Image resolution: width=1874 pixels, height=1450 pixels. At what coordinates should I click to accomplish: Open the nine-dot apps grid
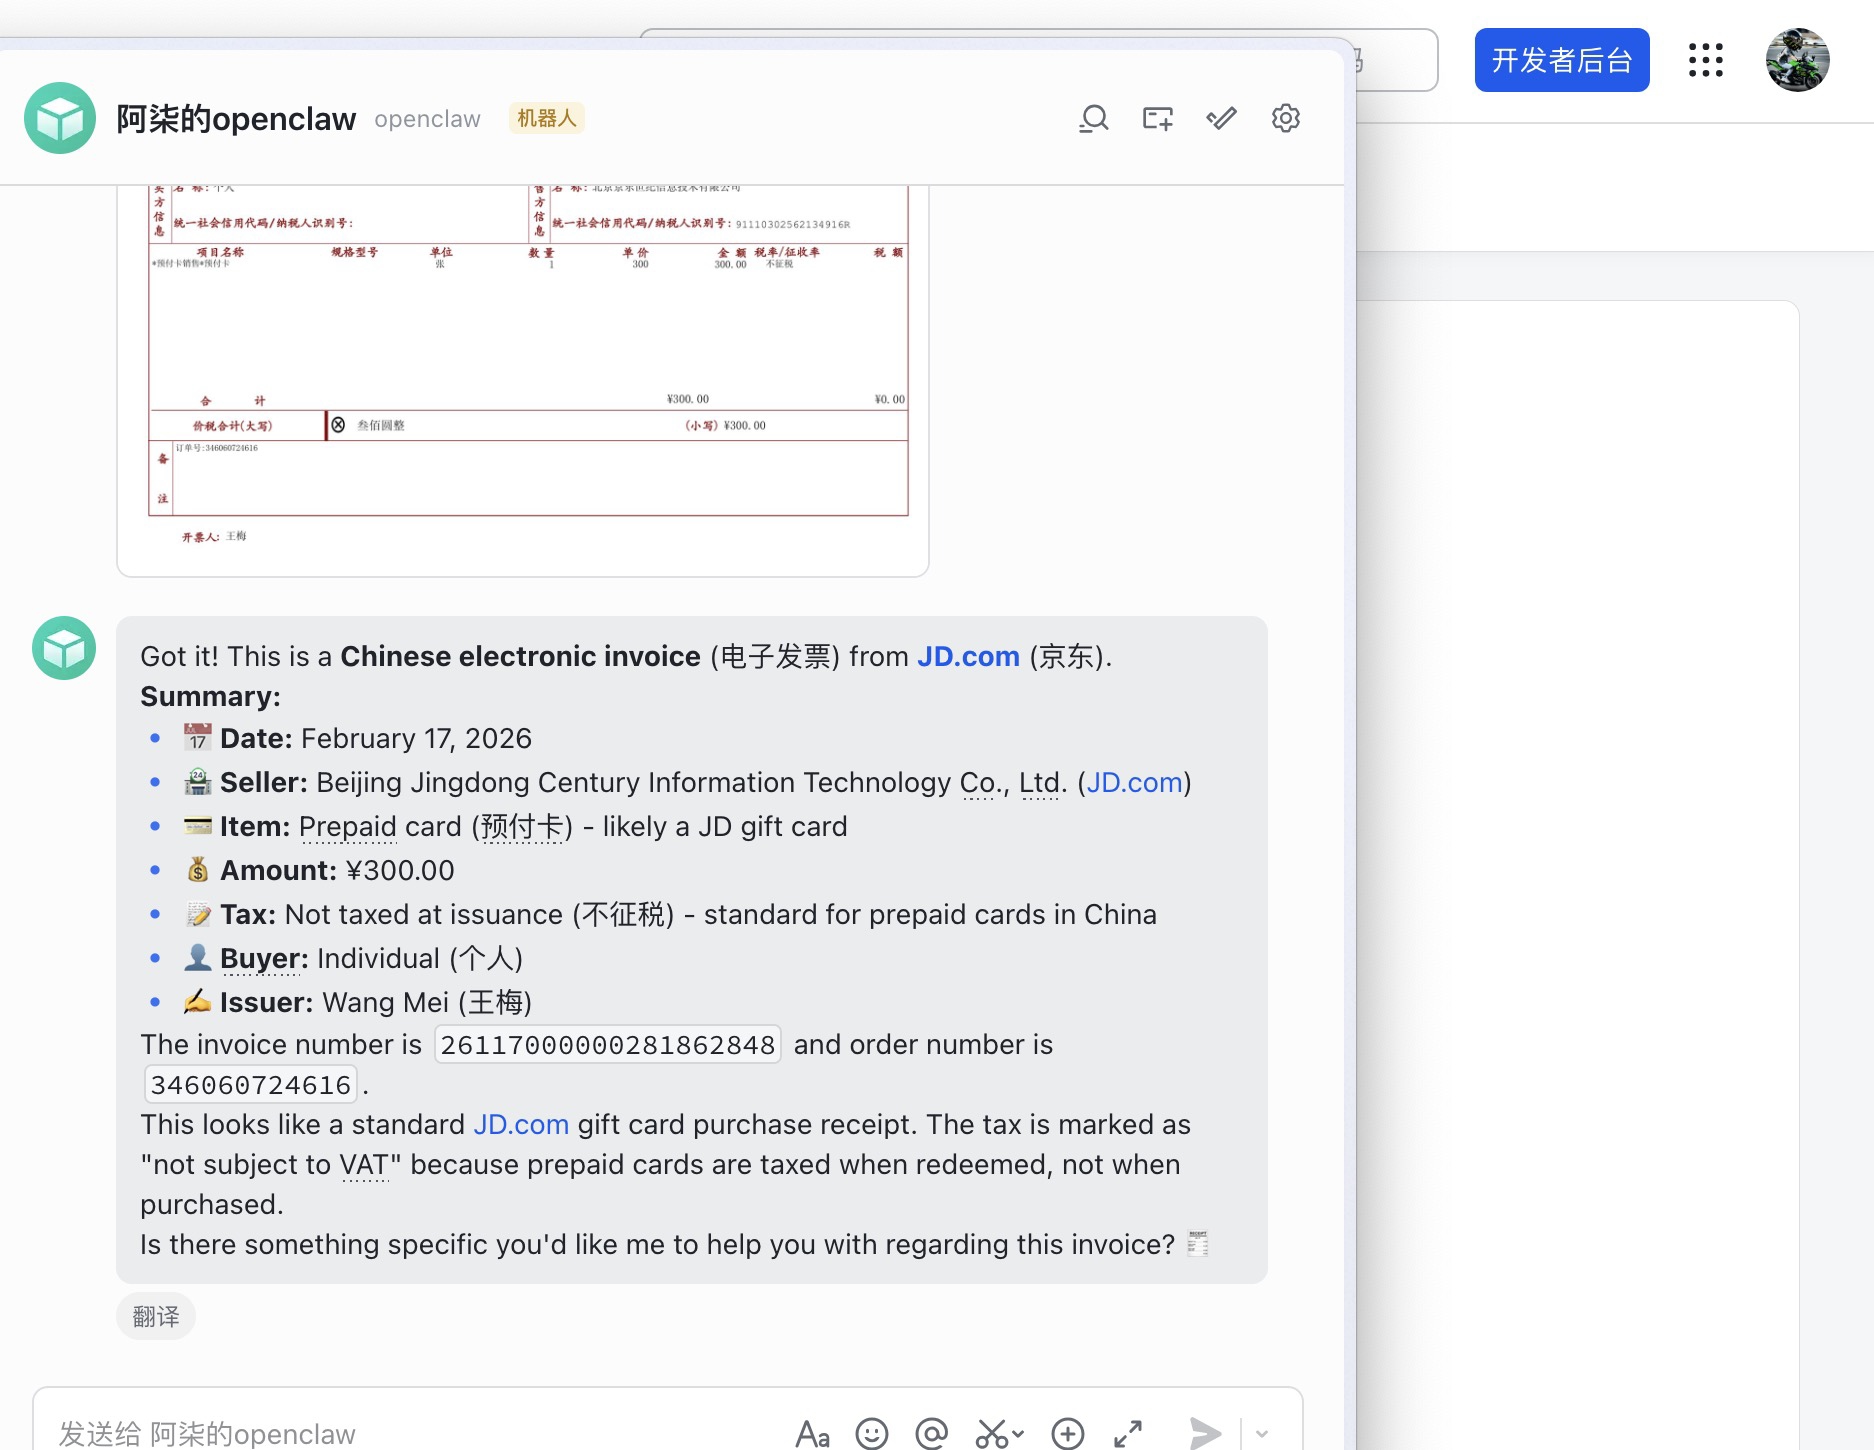point(1706,60)
